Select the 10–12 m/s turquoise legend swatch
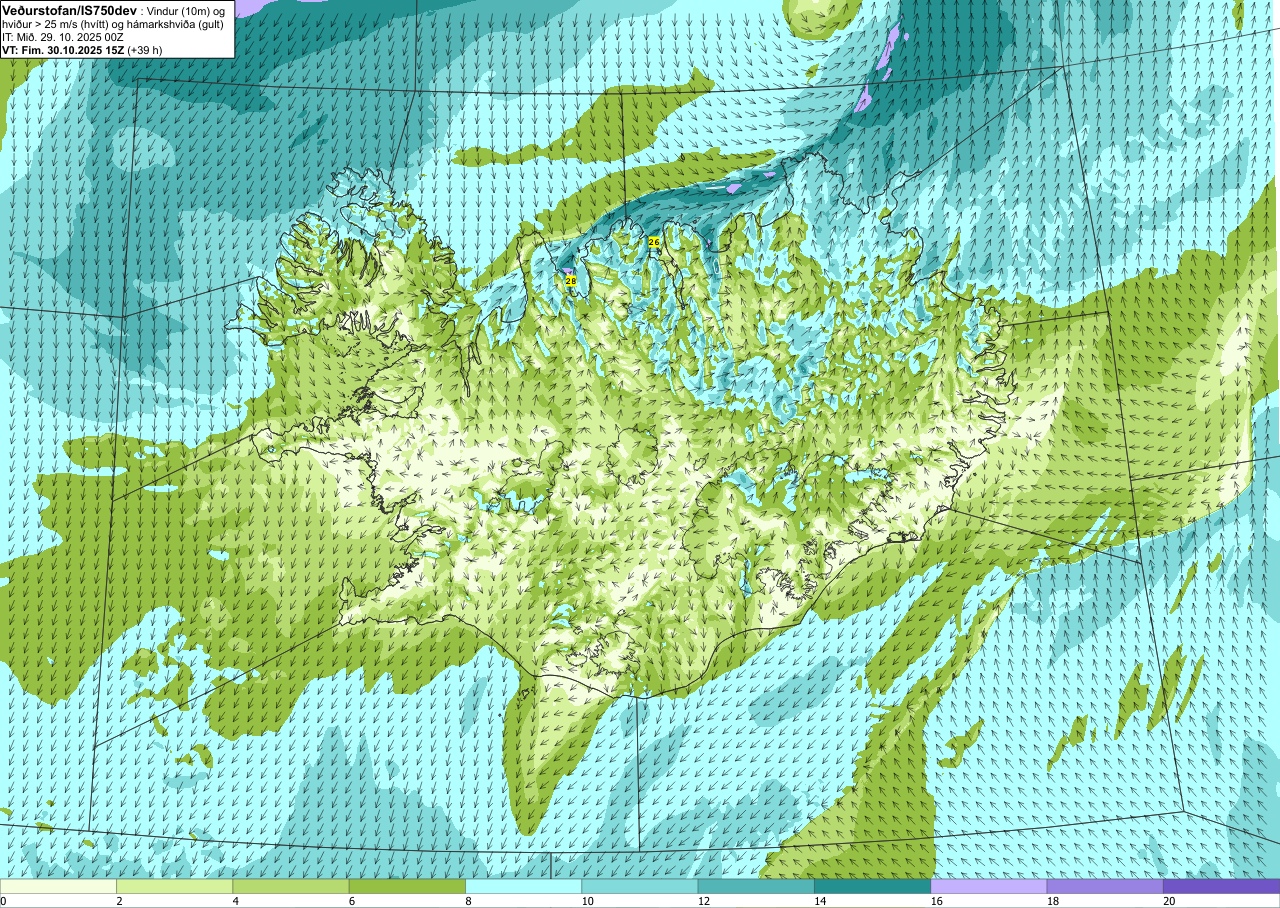The width and height of the screenshot is (1280, 908). (x=639, y=886)
